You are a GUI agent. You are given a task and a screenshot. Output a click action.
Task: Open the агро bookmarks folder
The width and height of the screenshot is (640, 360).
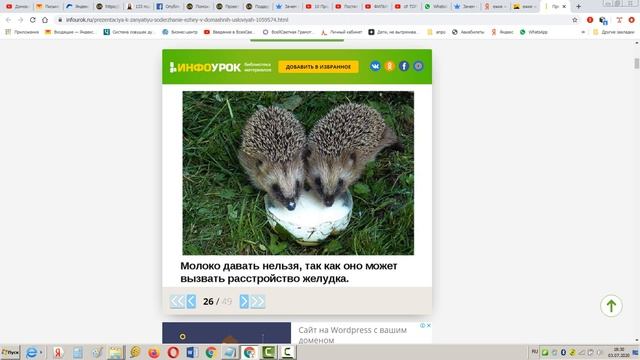pyautogui.click(x=436, y=32)
